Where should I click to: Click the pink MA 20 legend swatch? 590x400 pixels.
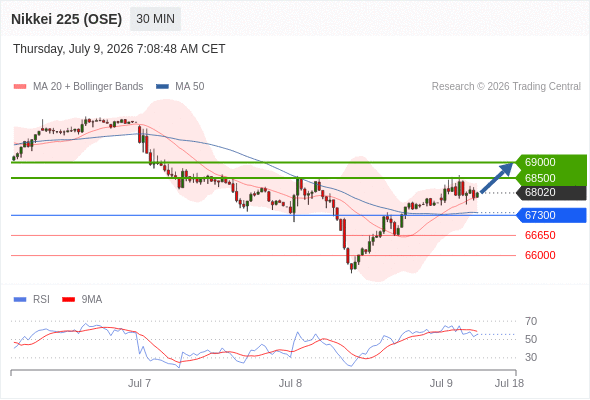tap(20, 87)
